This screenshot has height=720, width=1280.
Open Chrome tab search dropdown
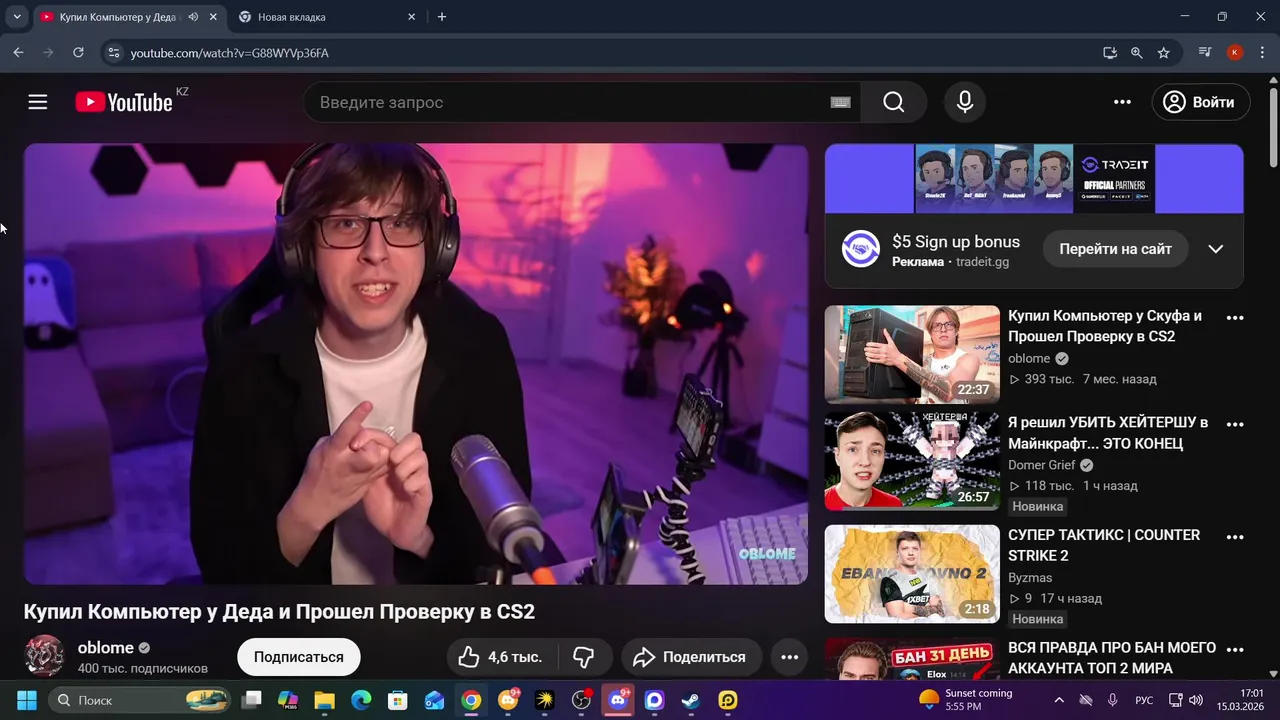point(17,17)
